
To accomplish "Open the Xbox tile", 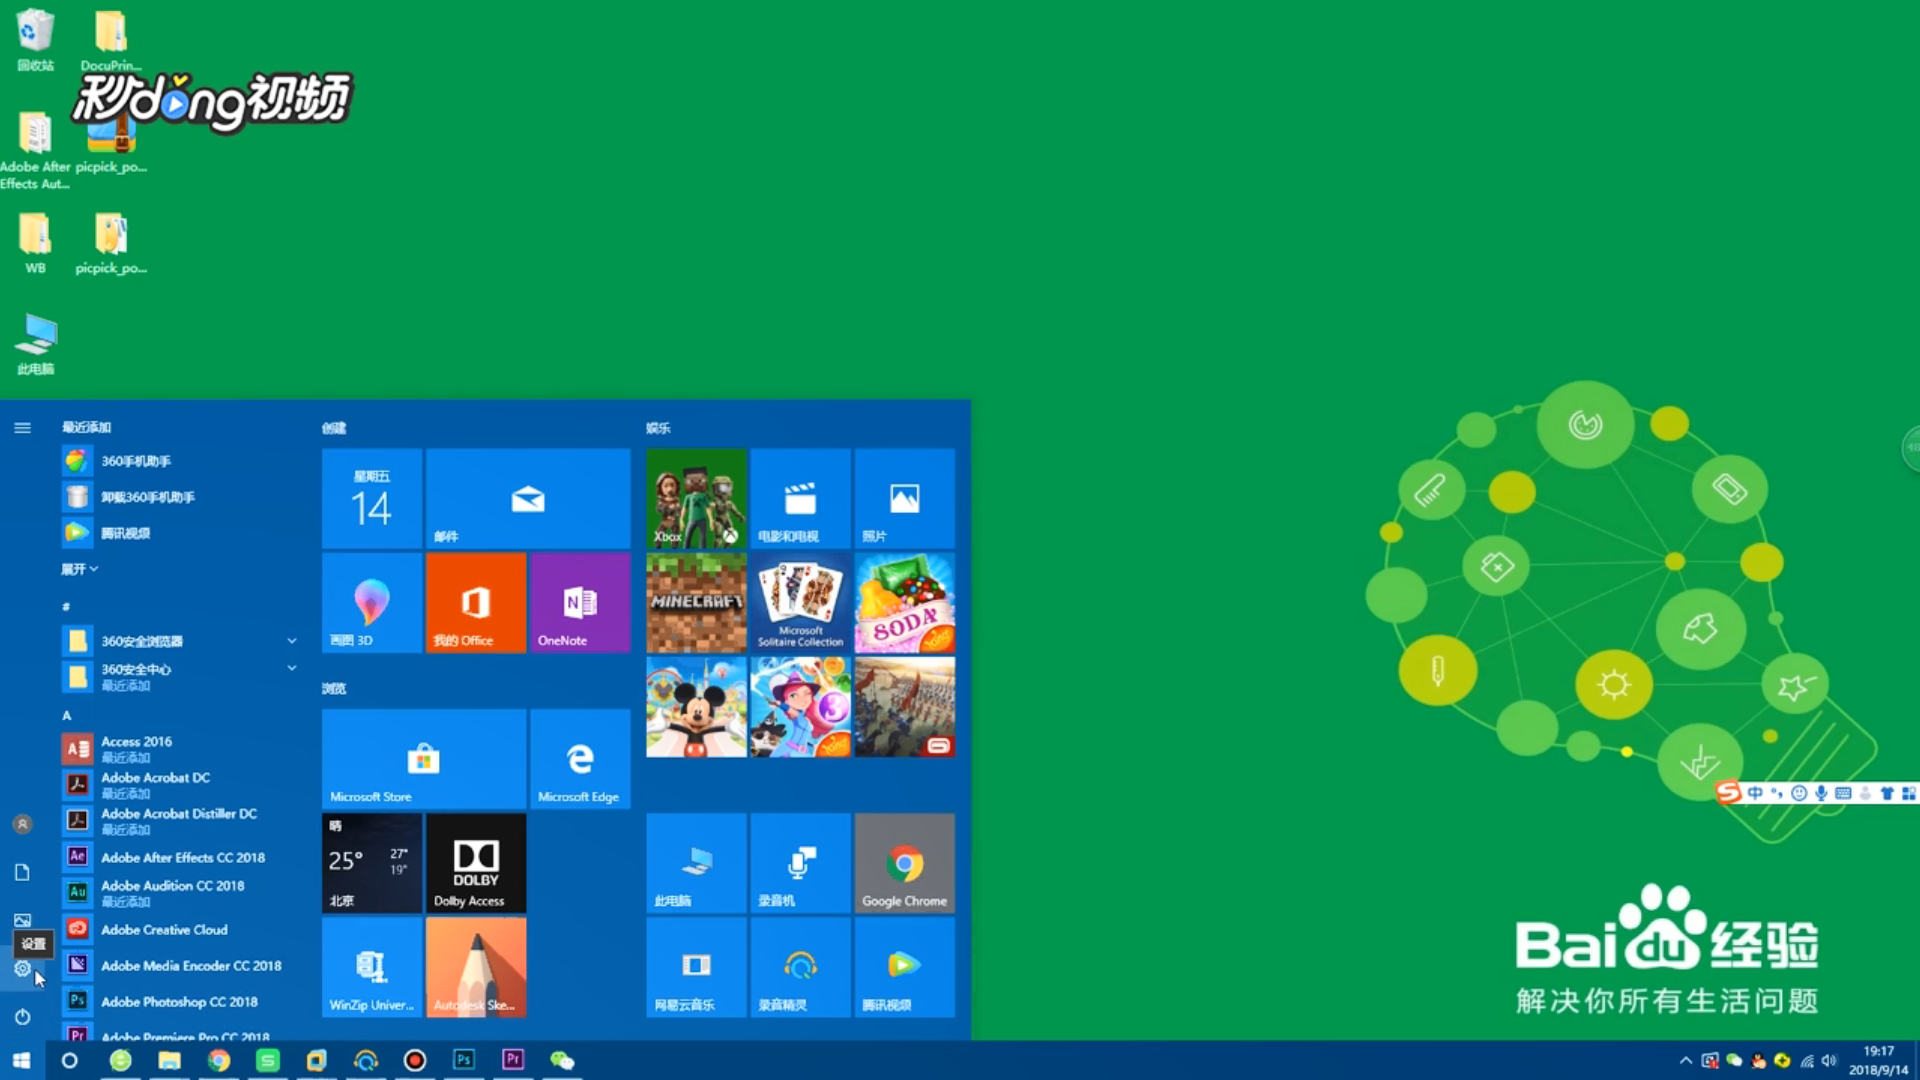I will click(696, 498).
